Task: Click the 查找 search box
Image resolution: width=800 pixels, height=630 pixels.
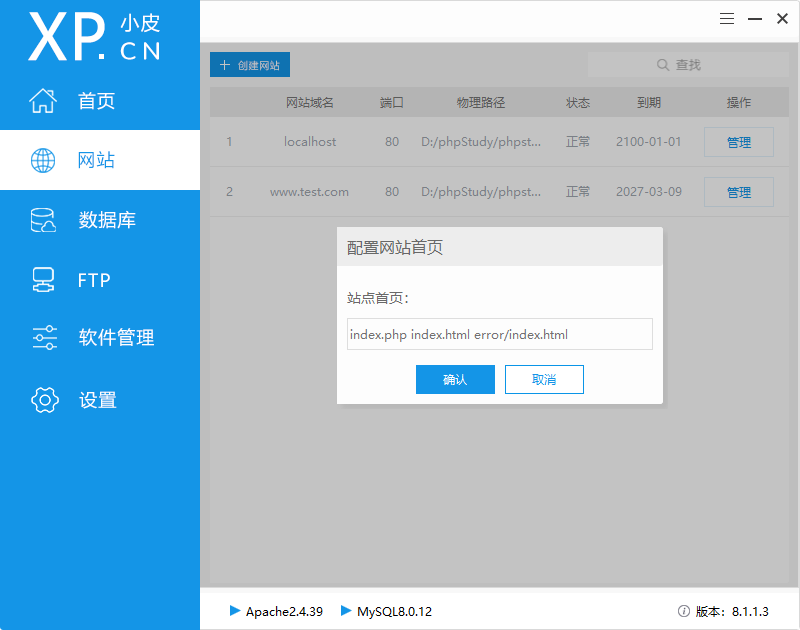Action: pos(688,65)
